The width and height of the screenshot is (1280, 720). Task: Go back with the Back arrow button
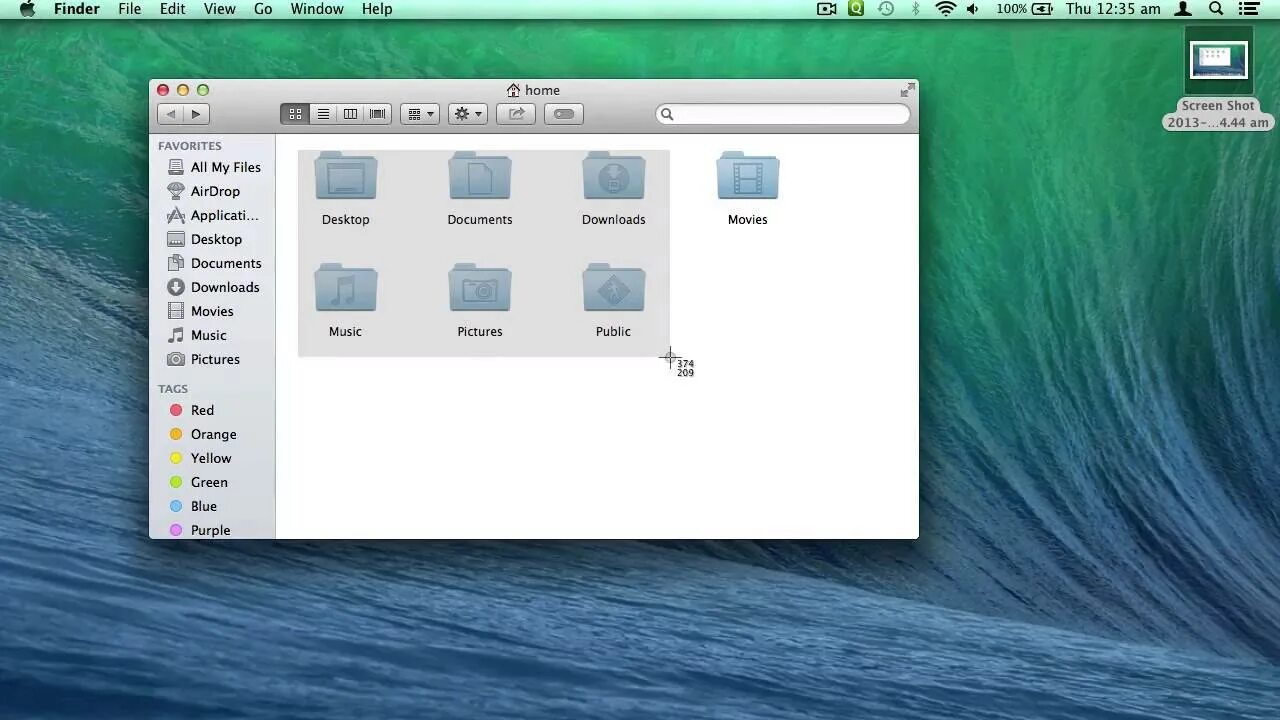[x=171, y=114]
